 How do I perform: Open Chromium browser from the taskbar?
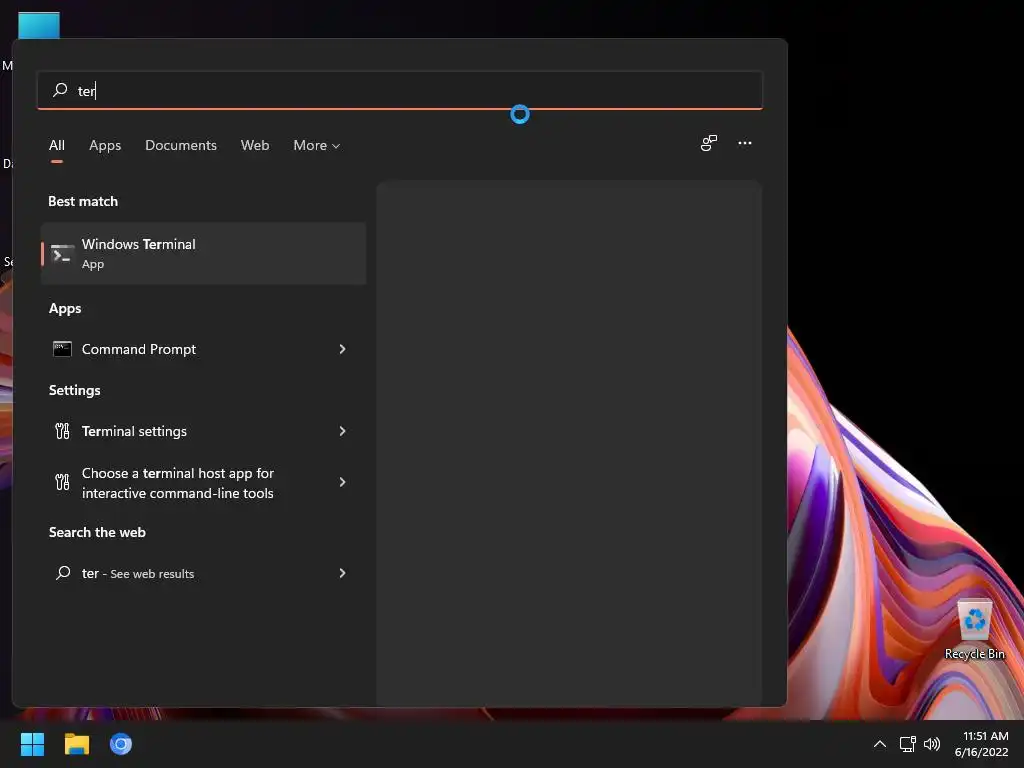coord(121,744)
